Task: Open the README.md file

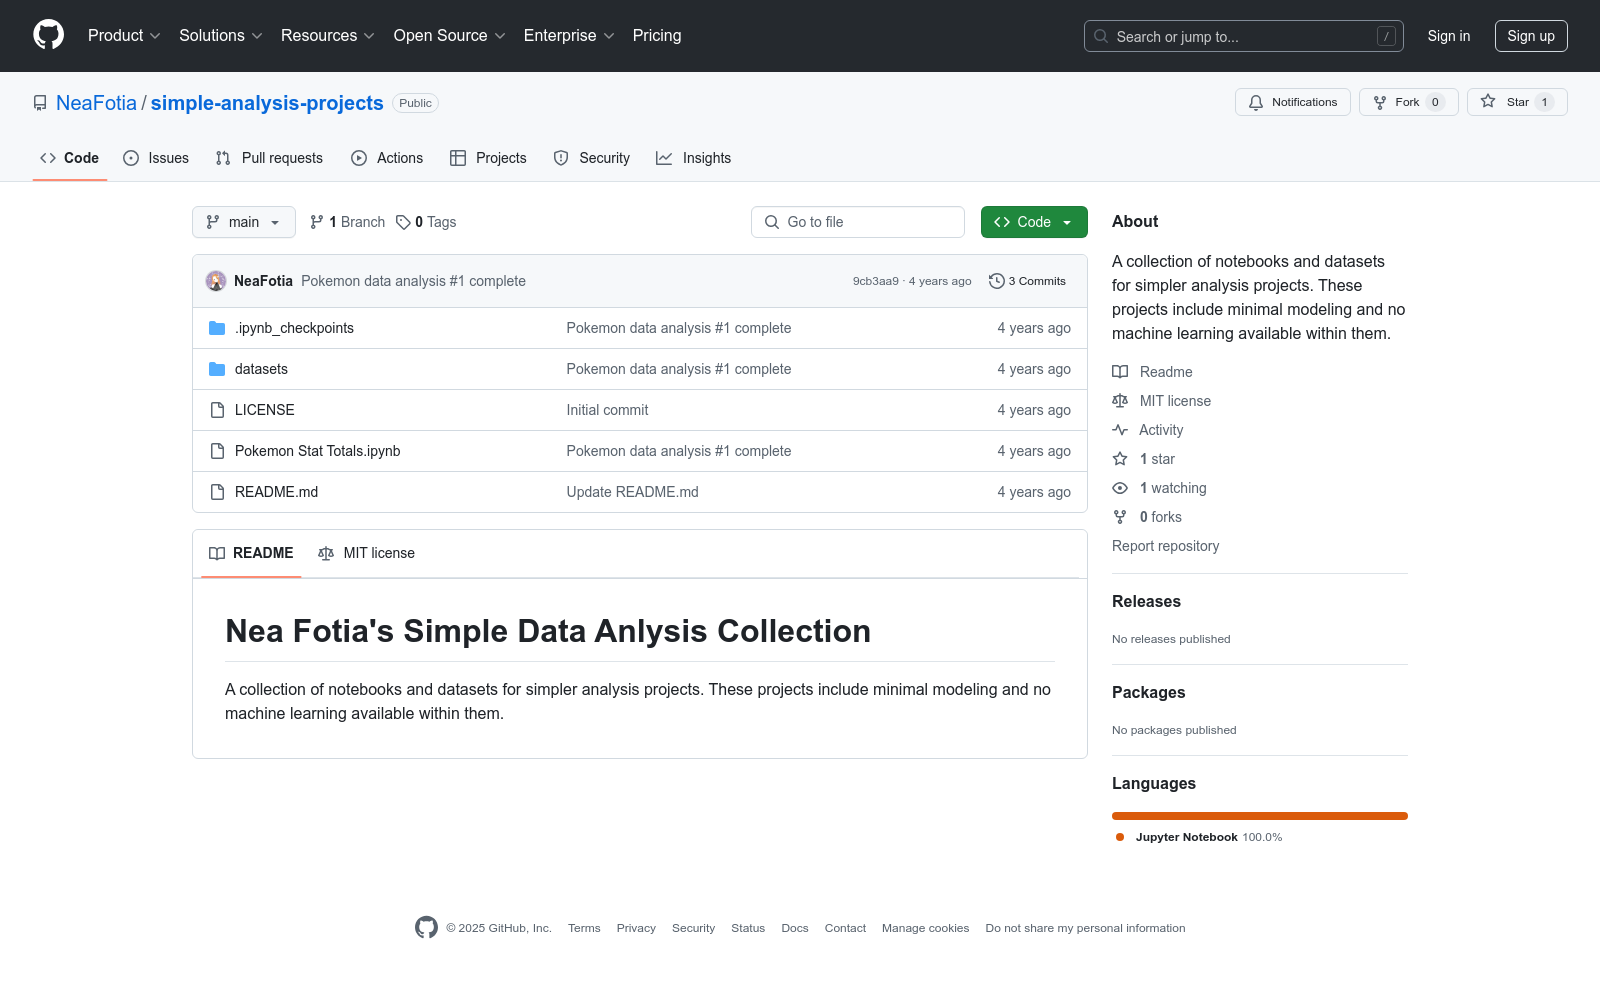Action: coord(276,492)
